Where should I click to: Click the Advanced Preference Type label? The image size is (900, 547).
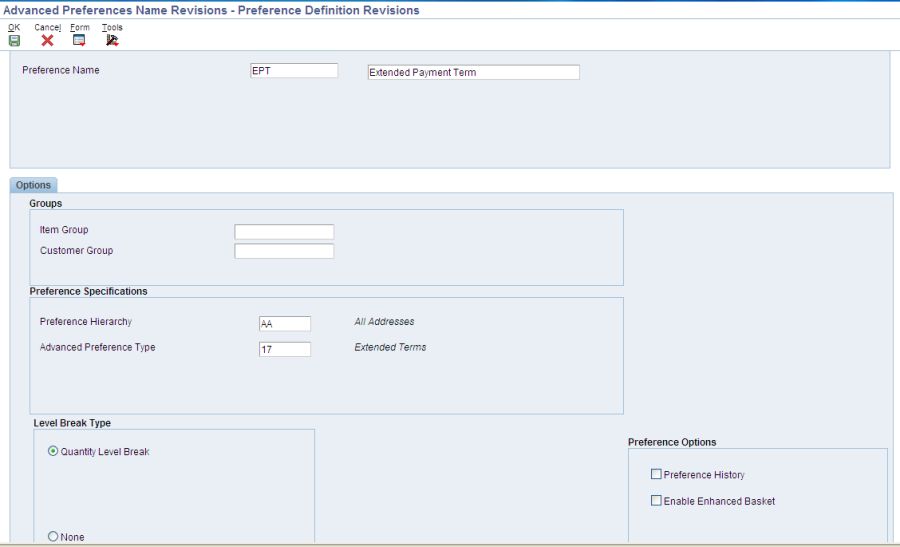[98, 347]
